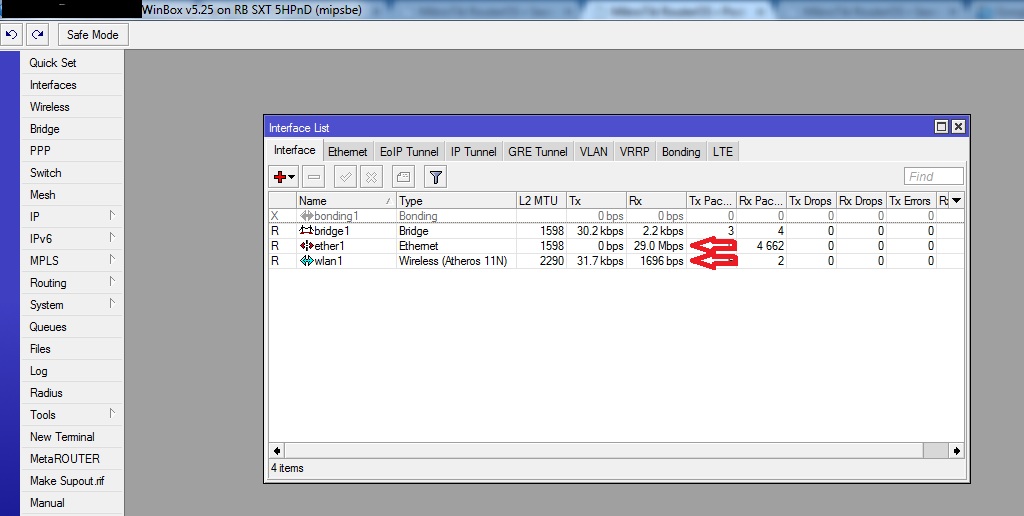The image size is (1024, 516).
Task: Click the red plus Add interface button
Action: tap(284, 176)
